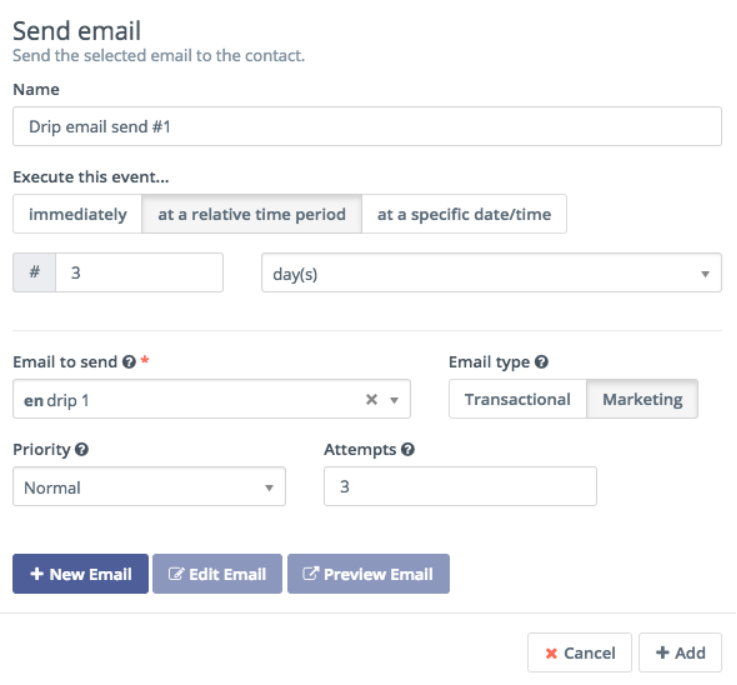Choose 'at a relative time period' option
Screen dimensions: 737x685
click(252, 214)
